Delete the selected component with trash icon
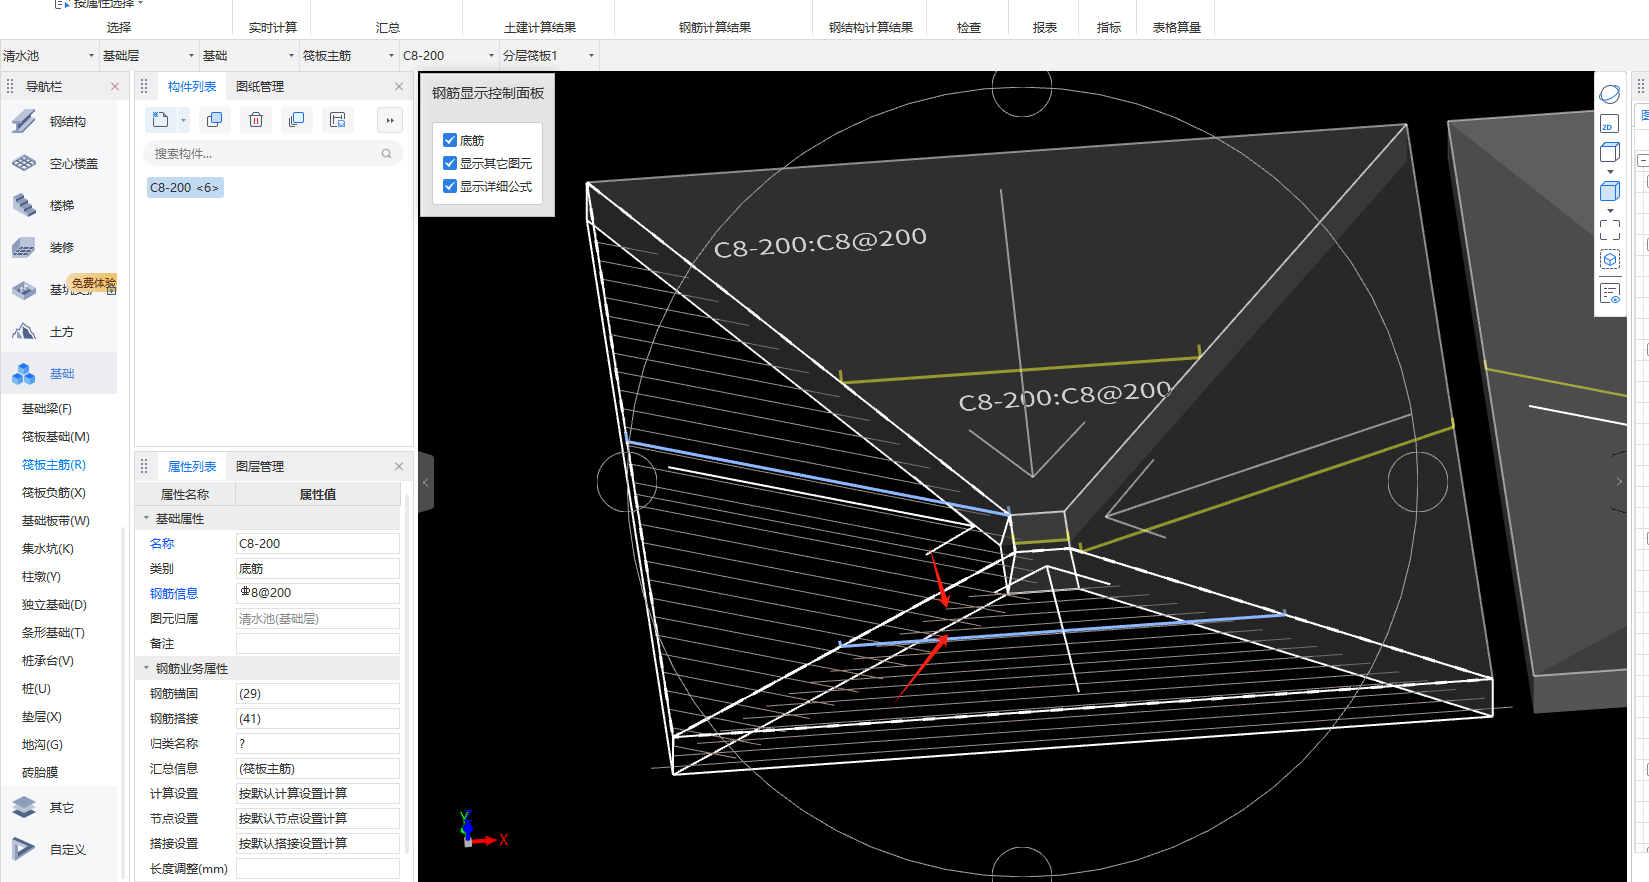This screenshot has height=882, width=1649. click(x=256, y=120)
